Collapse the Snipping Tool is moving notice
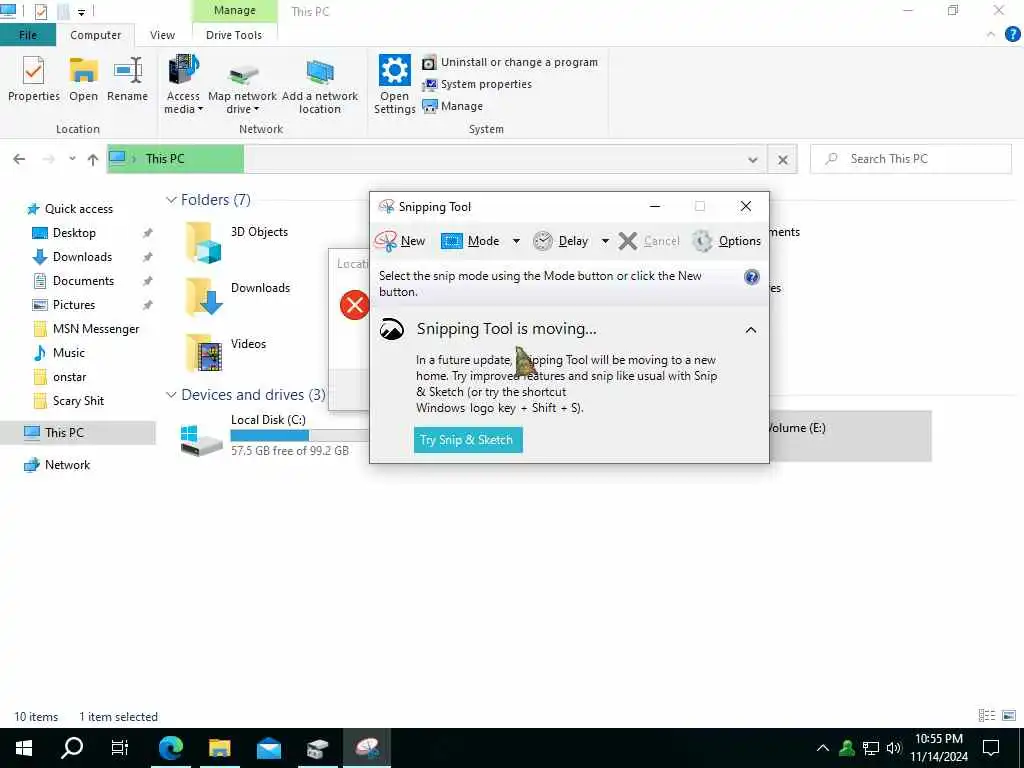 click(751, 330)
